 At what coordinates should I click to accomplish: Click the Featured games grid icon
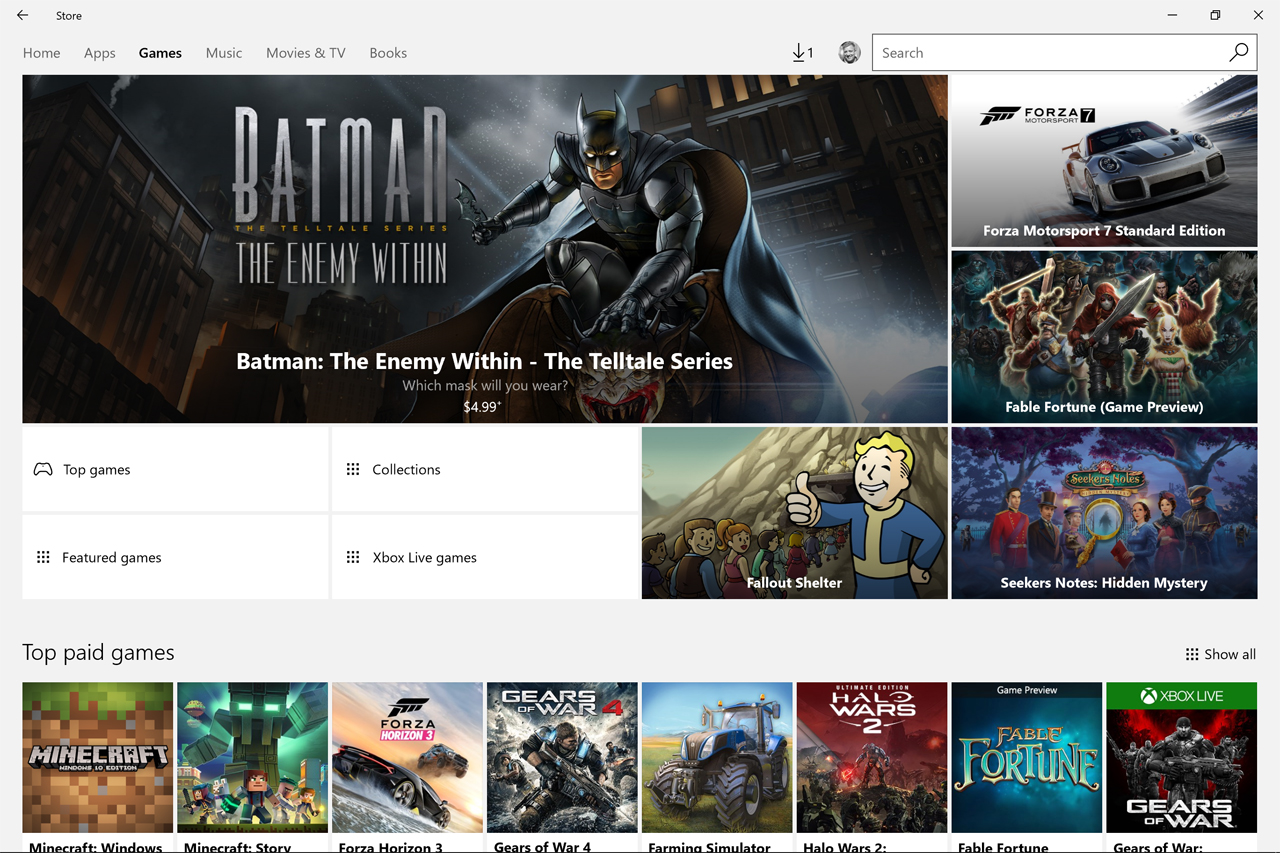pyautogui.click(x=43, y=557)
